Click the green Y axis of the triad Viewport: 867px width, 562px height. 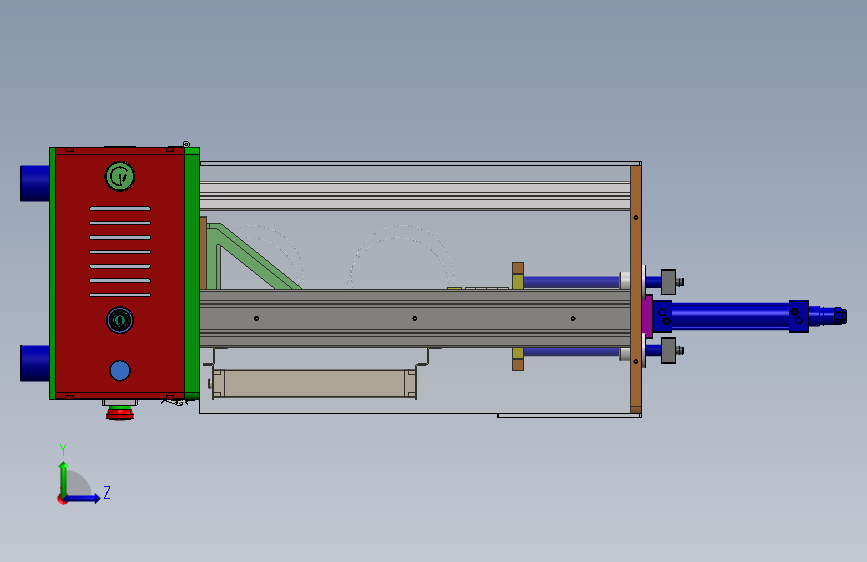point(64,479)
